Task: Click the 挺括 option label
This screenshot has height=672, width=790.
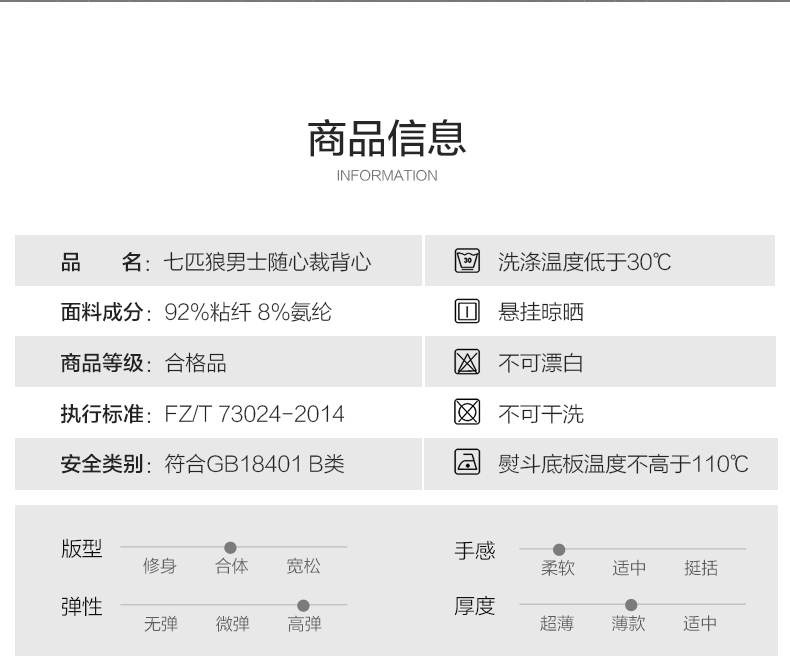Action: pyautogui.click(x=701, y=568)
